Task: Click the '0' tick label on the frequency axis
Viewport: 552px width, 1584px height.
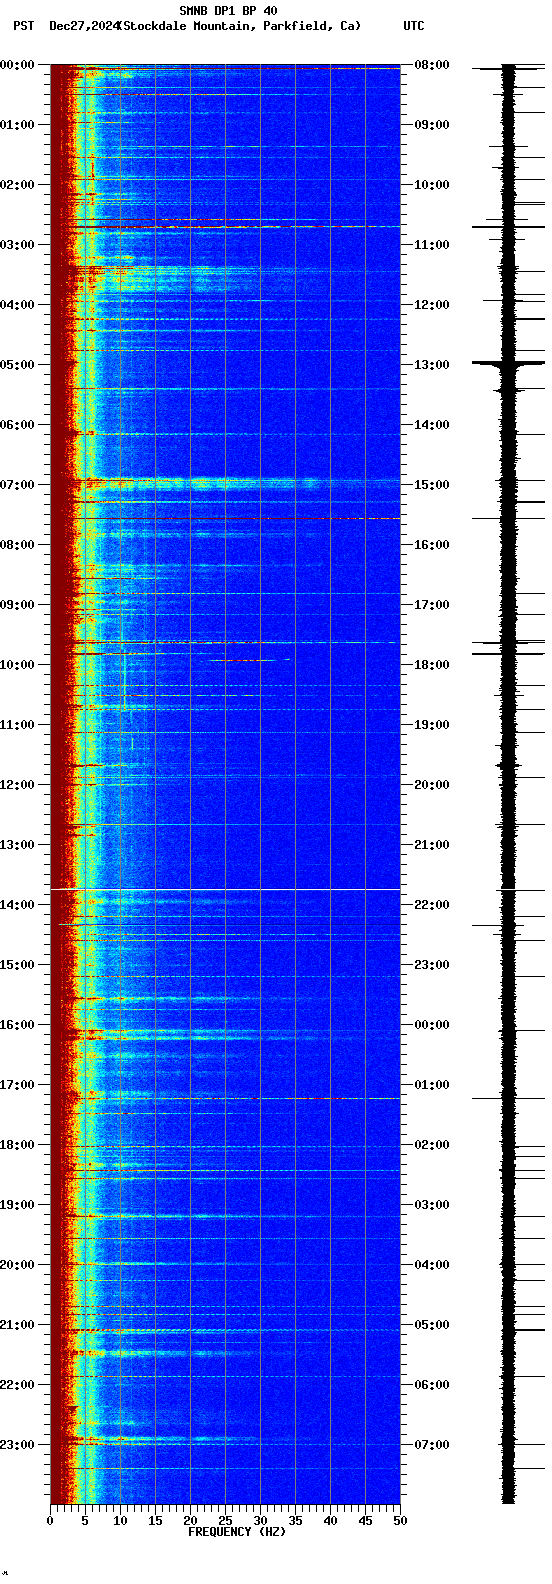Action: (50, 1521)
